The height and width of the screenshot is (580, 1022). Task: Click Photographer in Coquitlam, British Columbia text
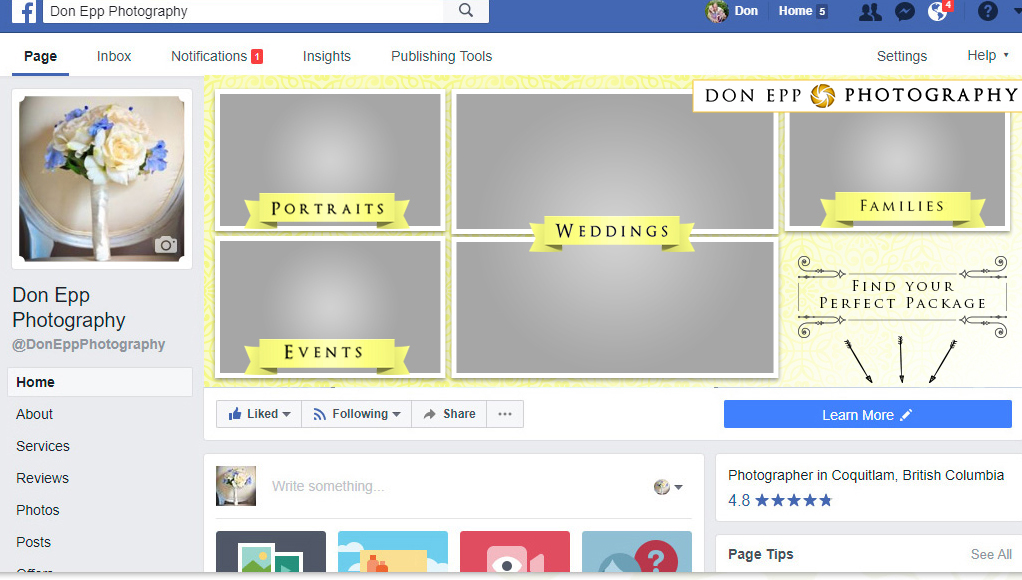866,475
